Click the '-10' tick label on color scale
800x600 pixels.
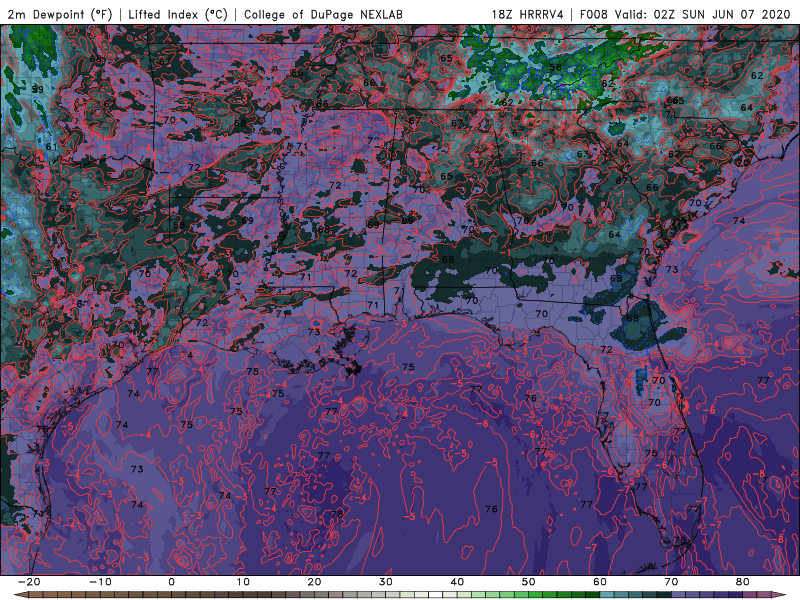100,582
